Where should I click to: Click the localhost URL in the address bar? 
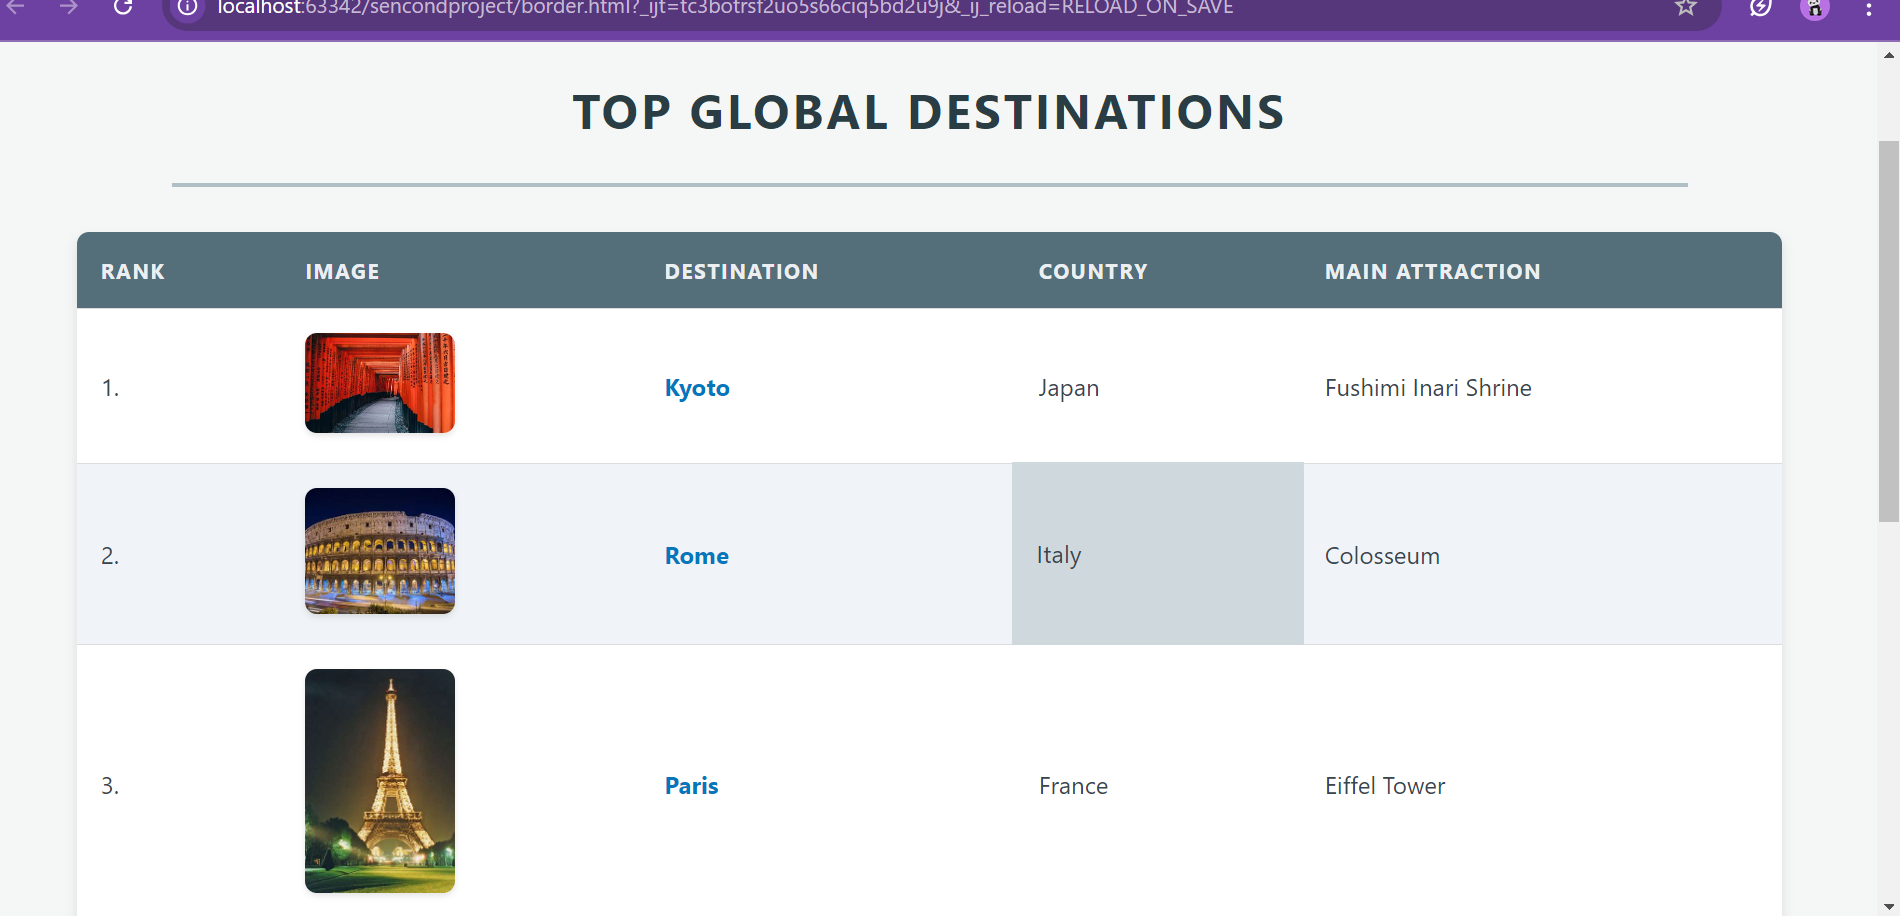725,8
